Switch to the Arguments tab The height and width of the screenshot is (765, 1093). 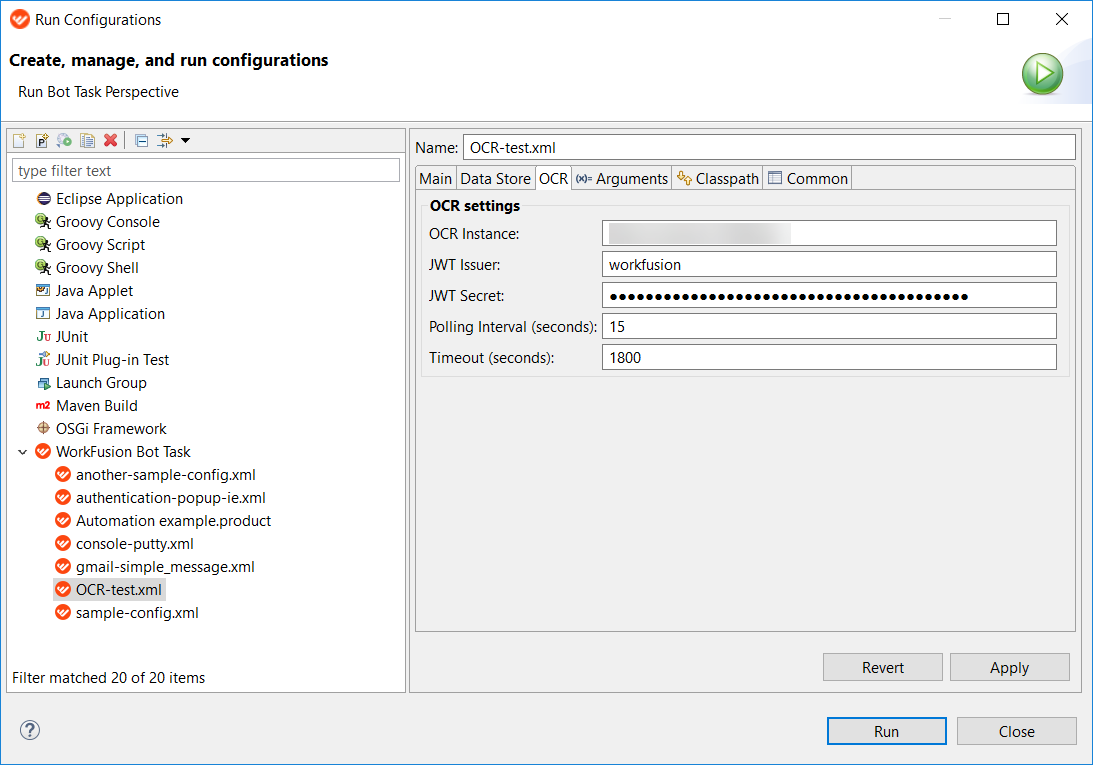[622, 179]
